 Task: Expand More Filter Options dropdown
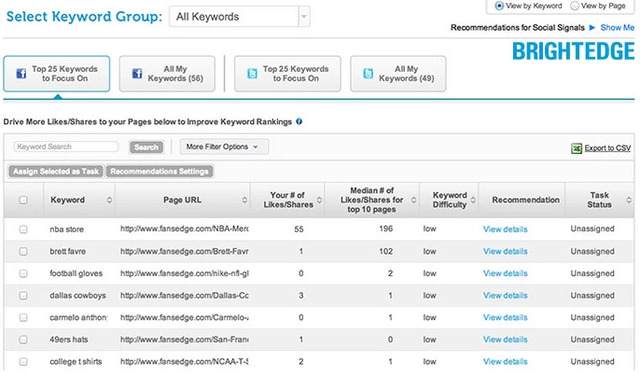[x=224, y=147]
